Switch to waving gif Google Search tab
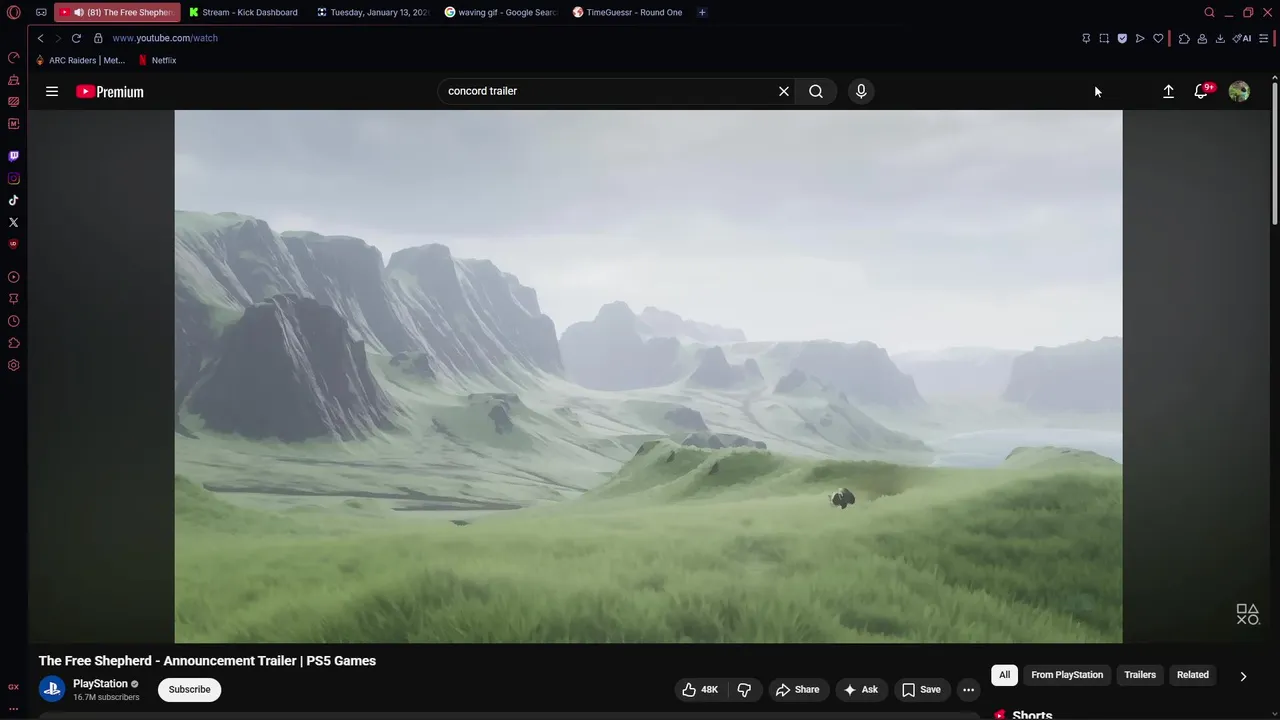The height and width of the screenshot is (720, 1280). [500, 13]
